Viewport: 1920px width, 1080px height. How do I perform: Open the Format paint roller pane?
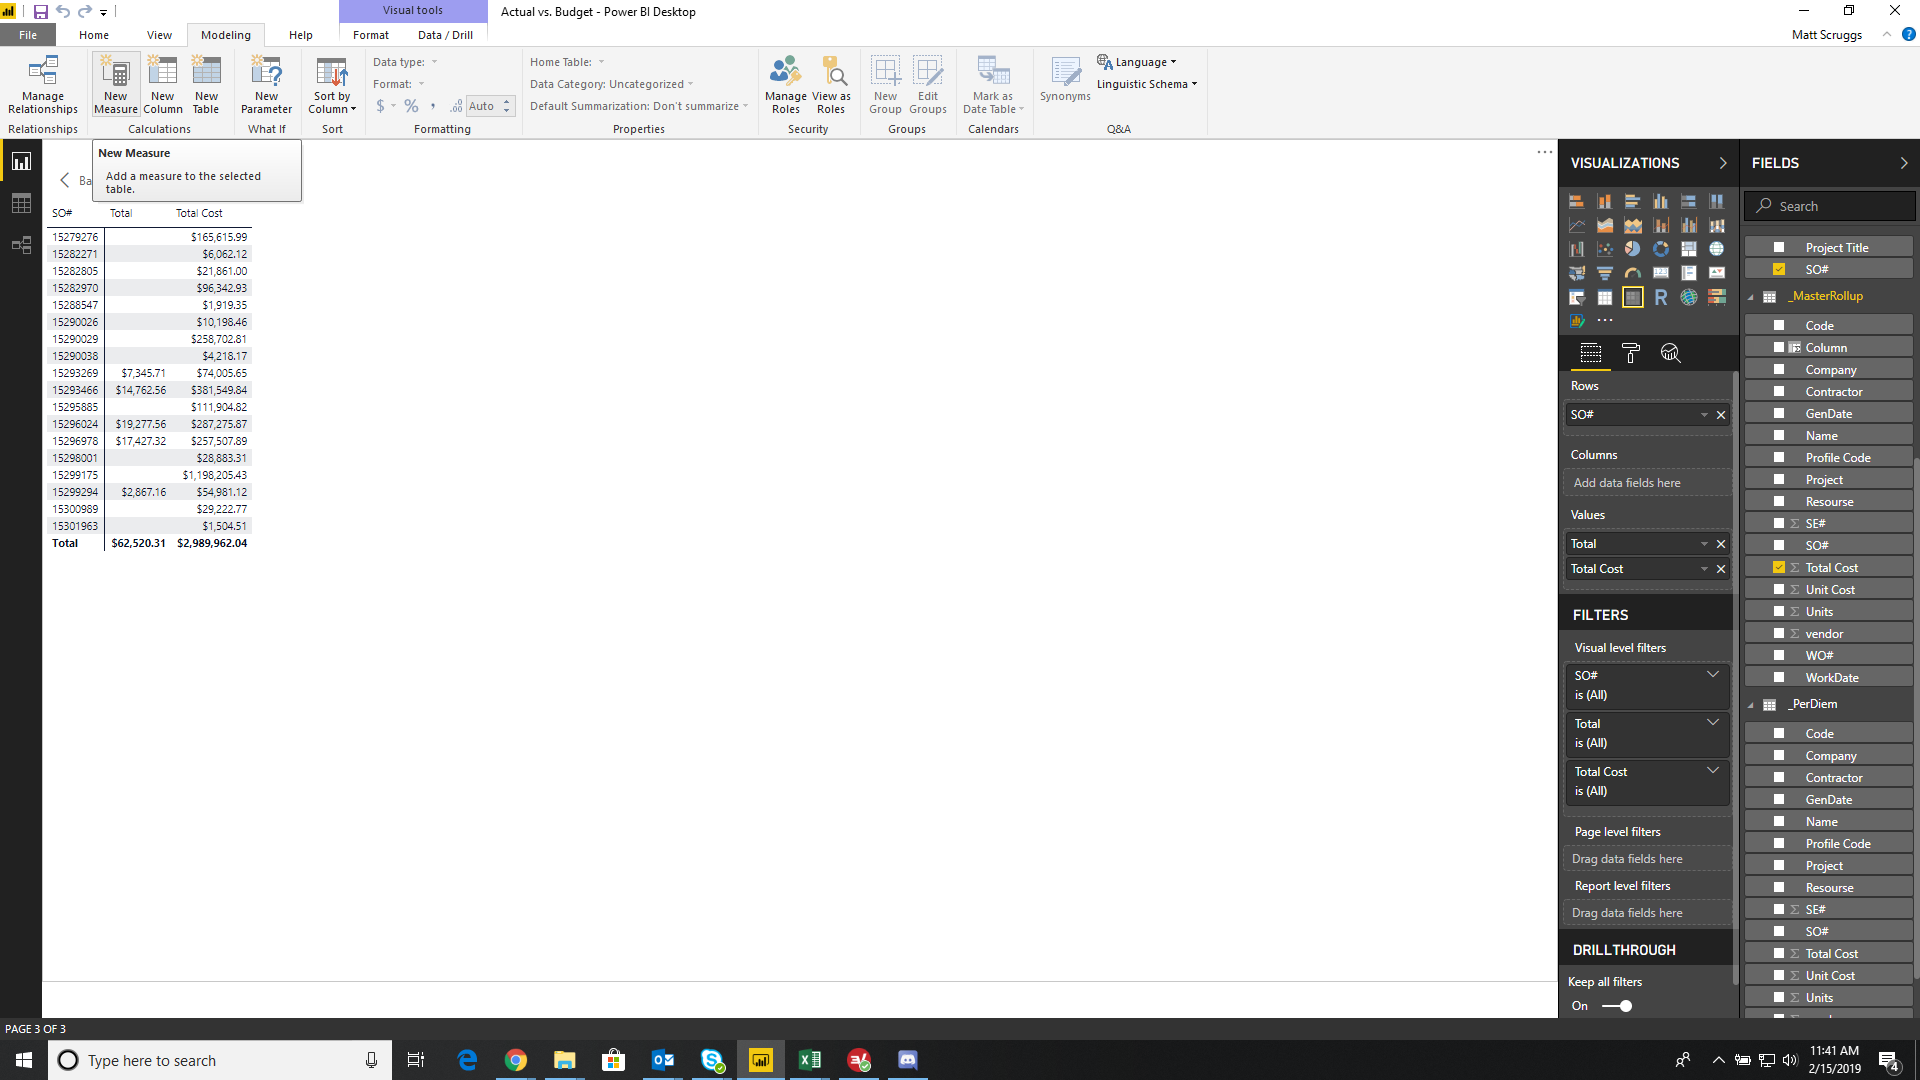point(1631,353)
